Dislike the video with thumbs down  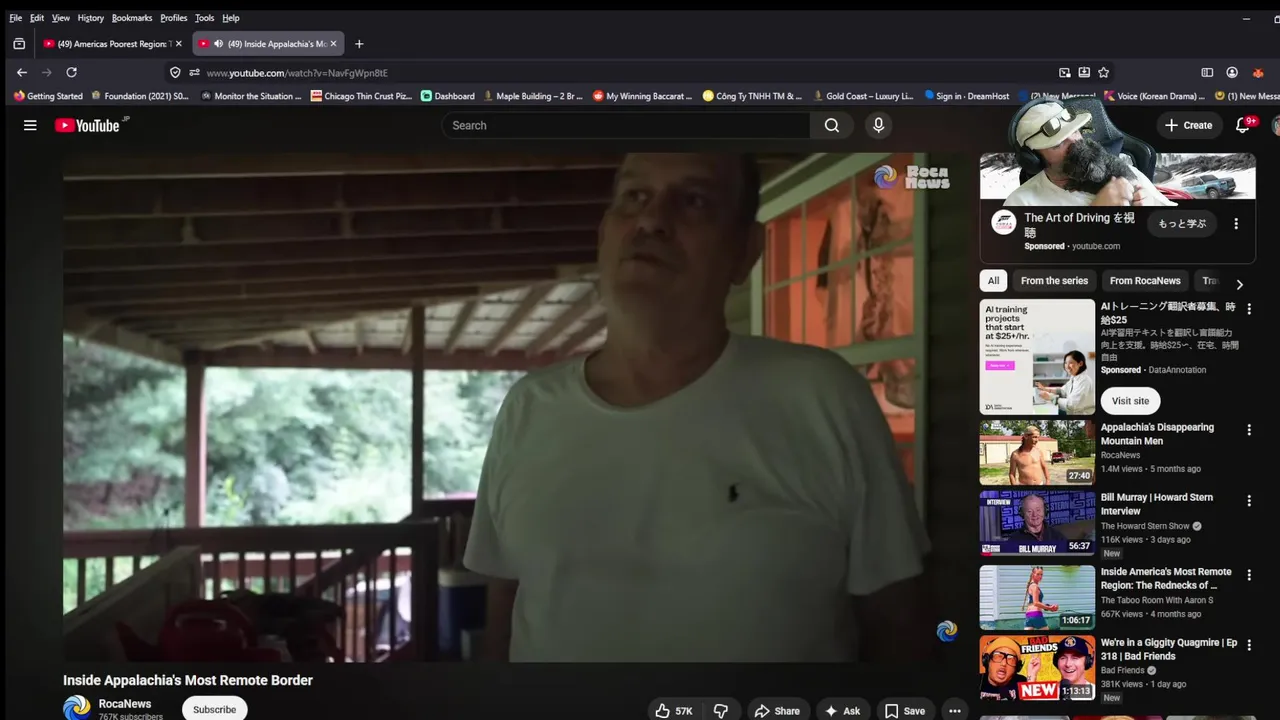pyautogui.click(x=721, y=711)
